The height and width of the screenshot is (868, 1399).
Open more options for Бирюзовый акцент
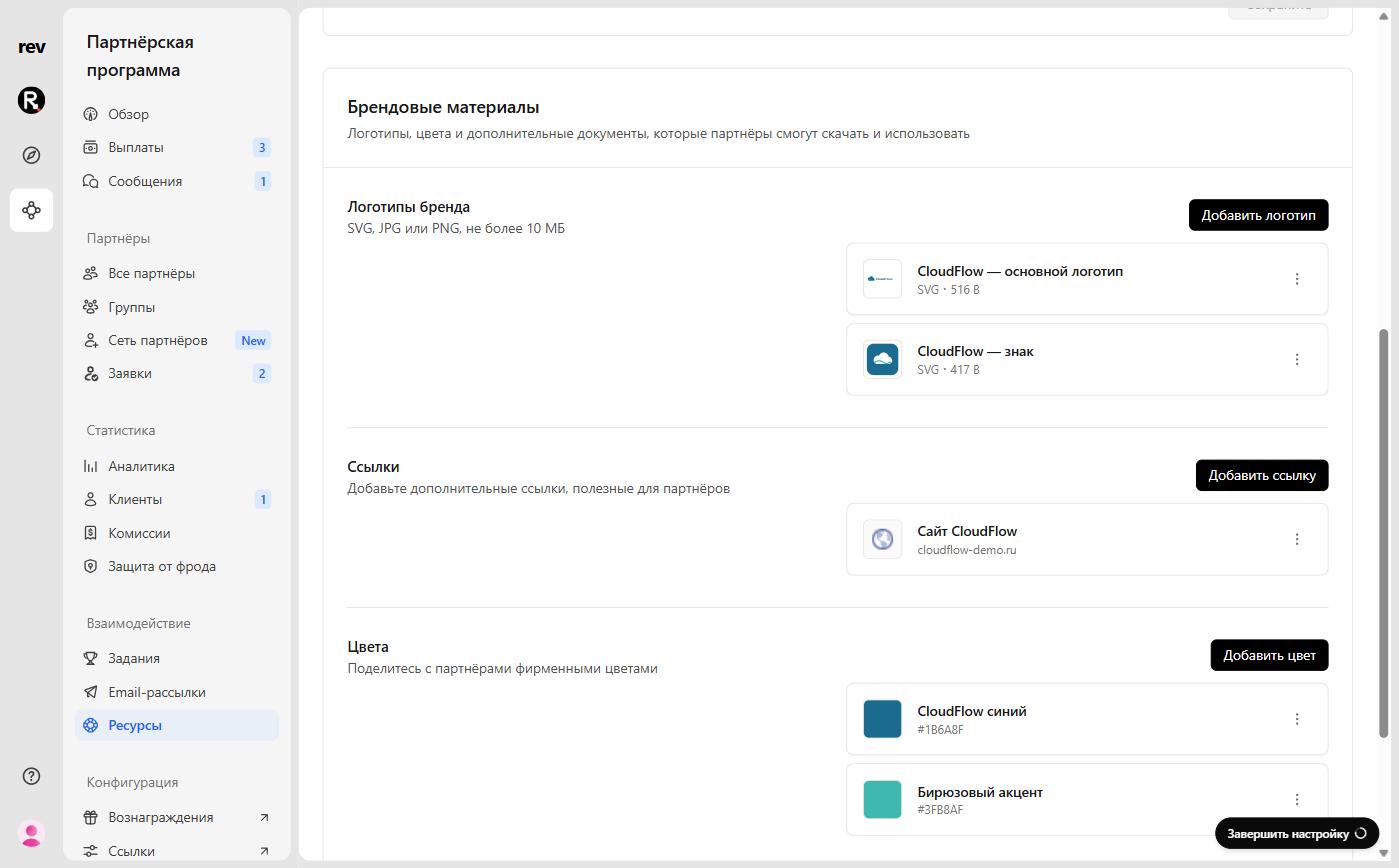point(1297,799)
